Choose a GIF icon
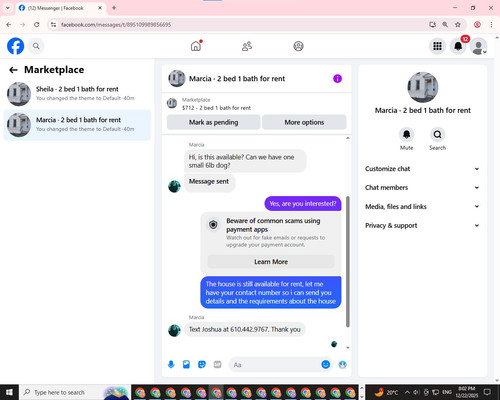This screenshot has height=400, width=500. pos(217,364)
